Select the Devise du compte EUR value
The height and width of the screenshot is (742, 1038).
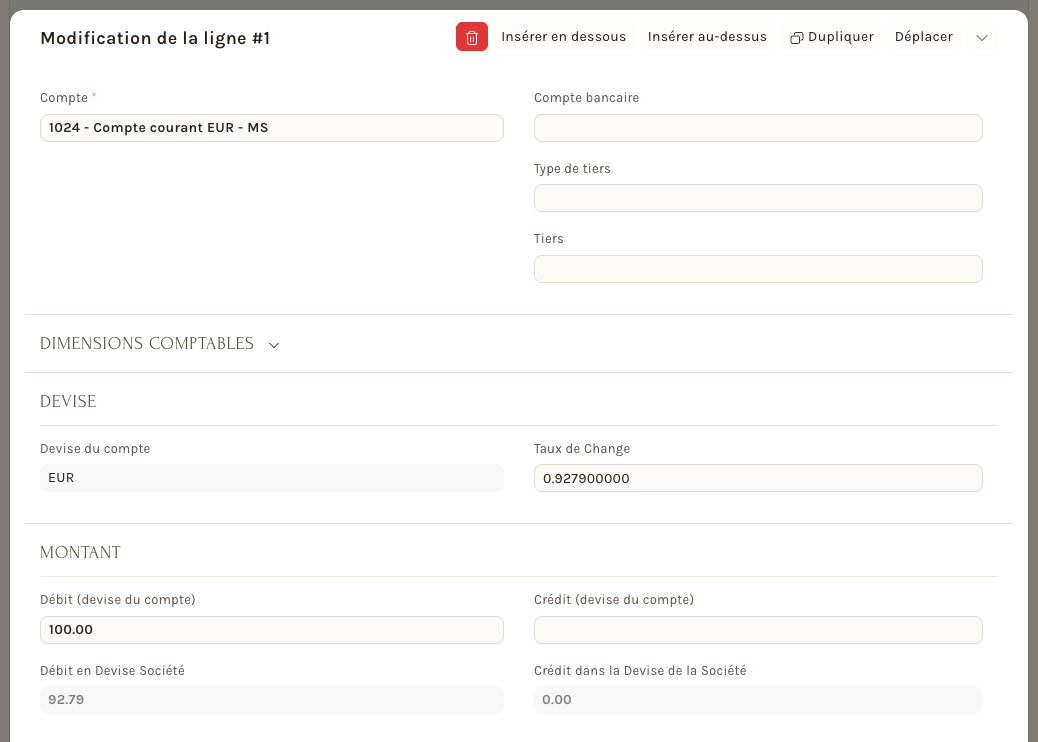click(271, 478)
